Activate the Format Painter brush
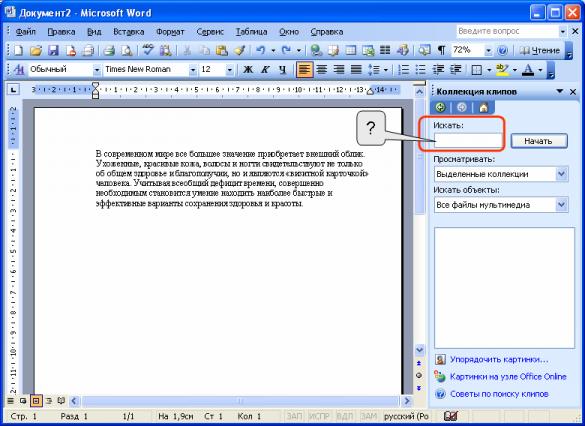The height and width of the screenshot is (426, 585). (x=239, y=50)
